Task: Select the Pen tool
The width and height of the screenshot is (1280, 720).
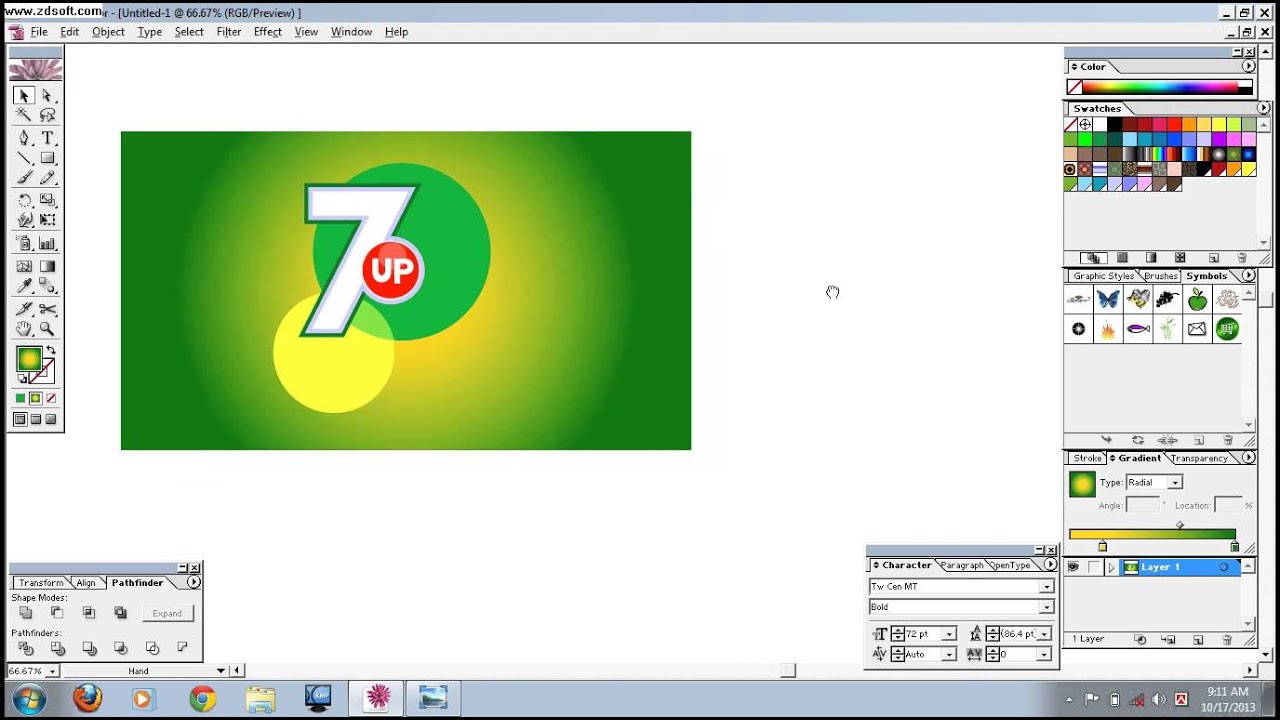Action: (x=23, y=138)
